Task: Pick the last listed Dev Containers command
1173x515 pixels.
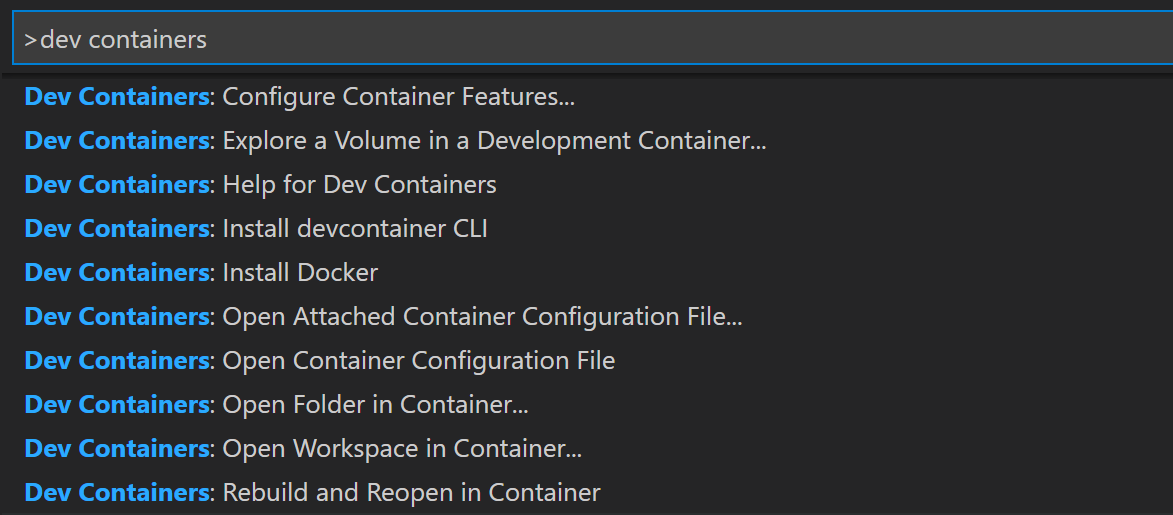Action: (x=312, y=493)
